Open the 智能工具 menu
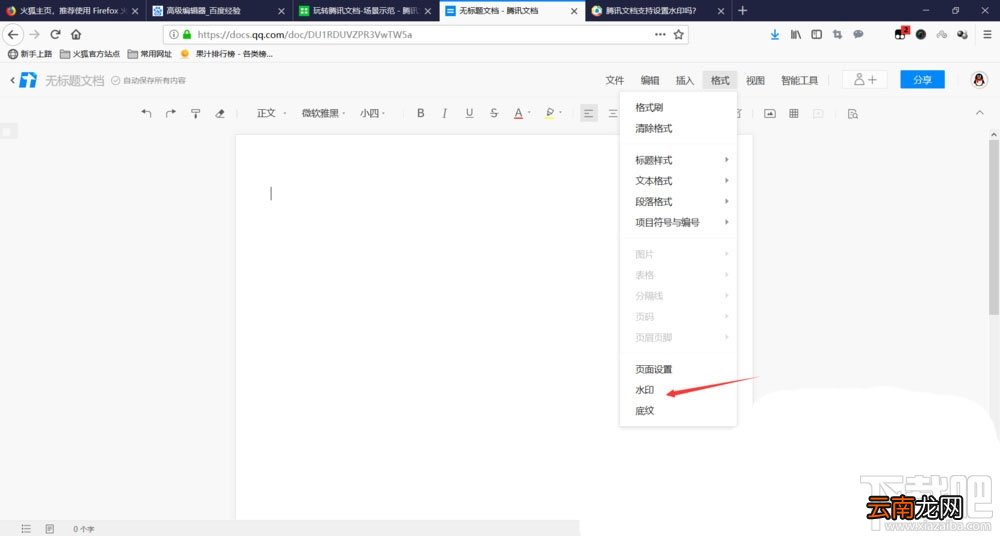Screen dimensions: 1000x536 (799, 80)
